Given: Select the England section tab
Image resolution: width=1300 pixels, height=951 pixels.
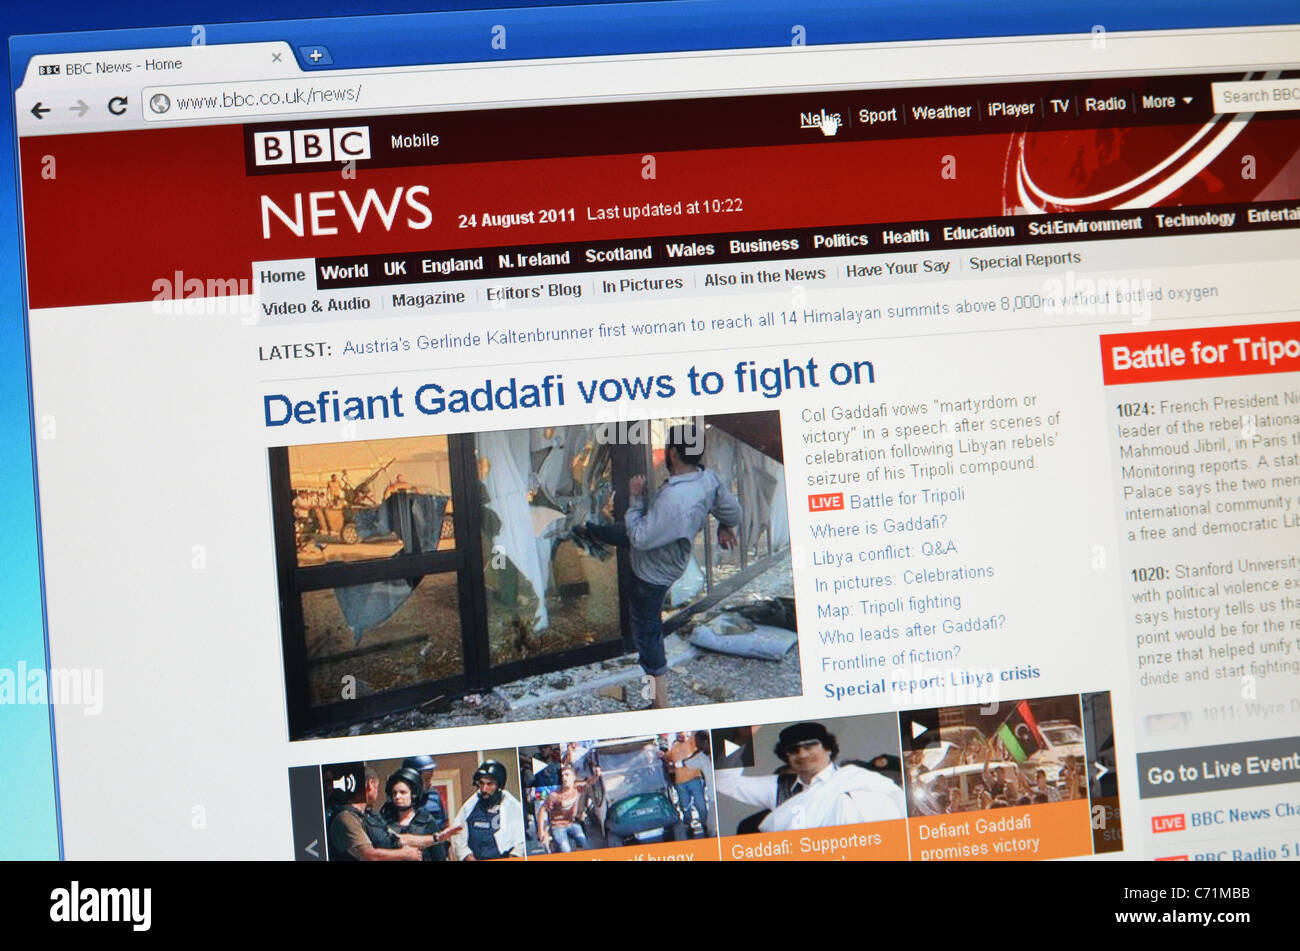Looking at the screenshot, I should pyautogui.click(x=452, y=265).
